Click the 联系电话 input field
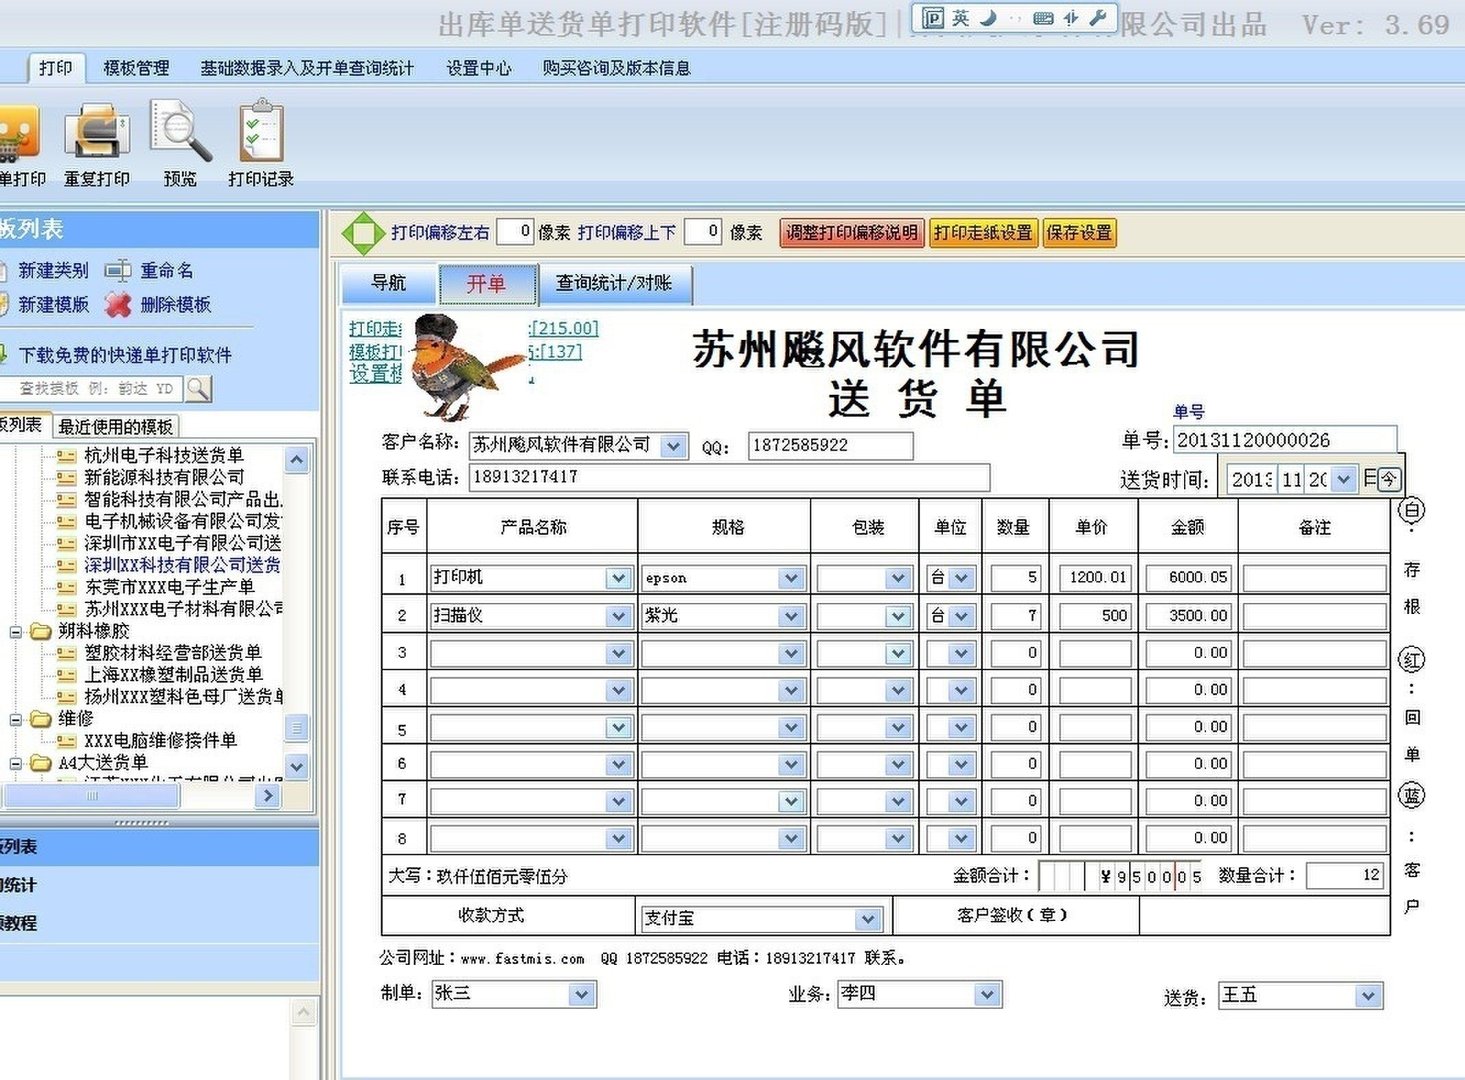This screenshot has height=1080, width=1465. [x=729, y=477]
